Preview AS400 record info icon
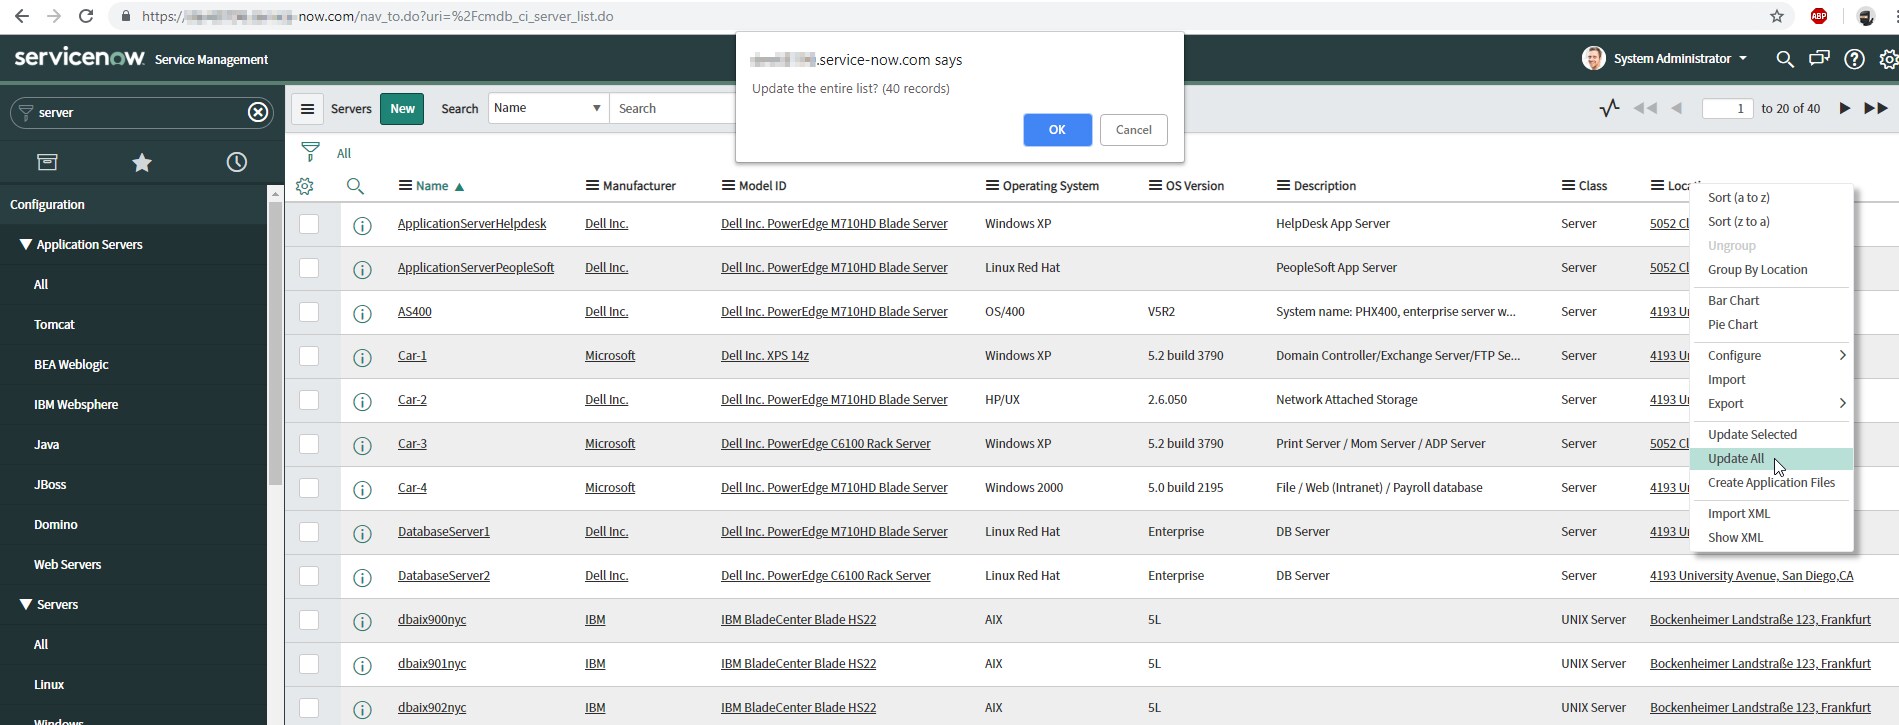1899x725 pixels. [x=362, y=313]
